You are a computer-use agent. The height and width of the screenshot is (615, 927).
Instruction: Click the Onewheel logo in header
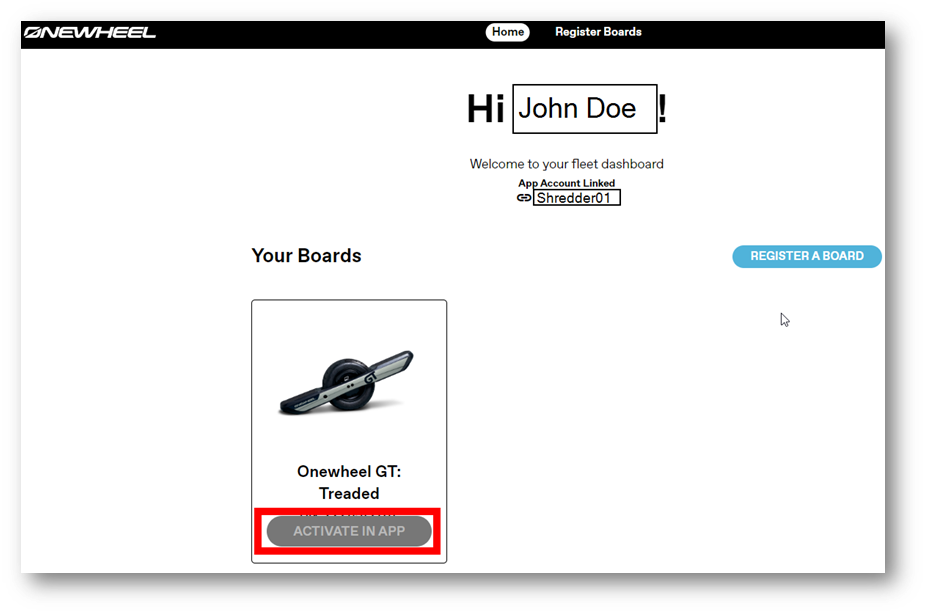(x=90, y=33)
